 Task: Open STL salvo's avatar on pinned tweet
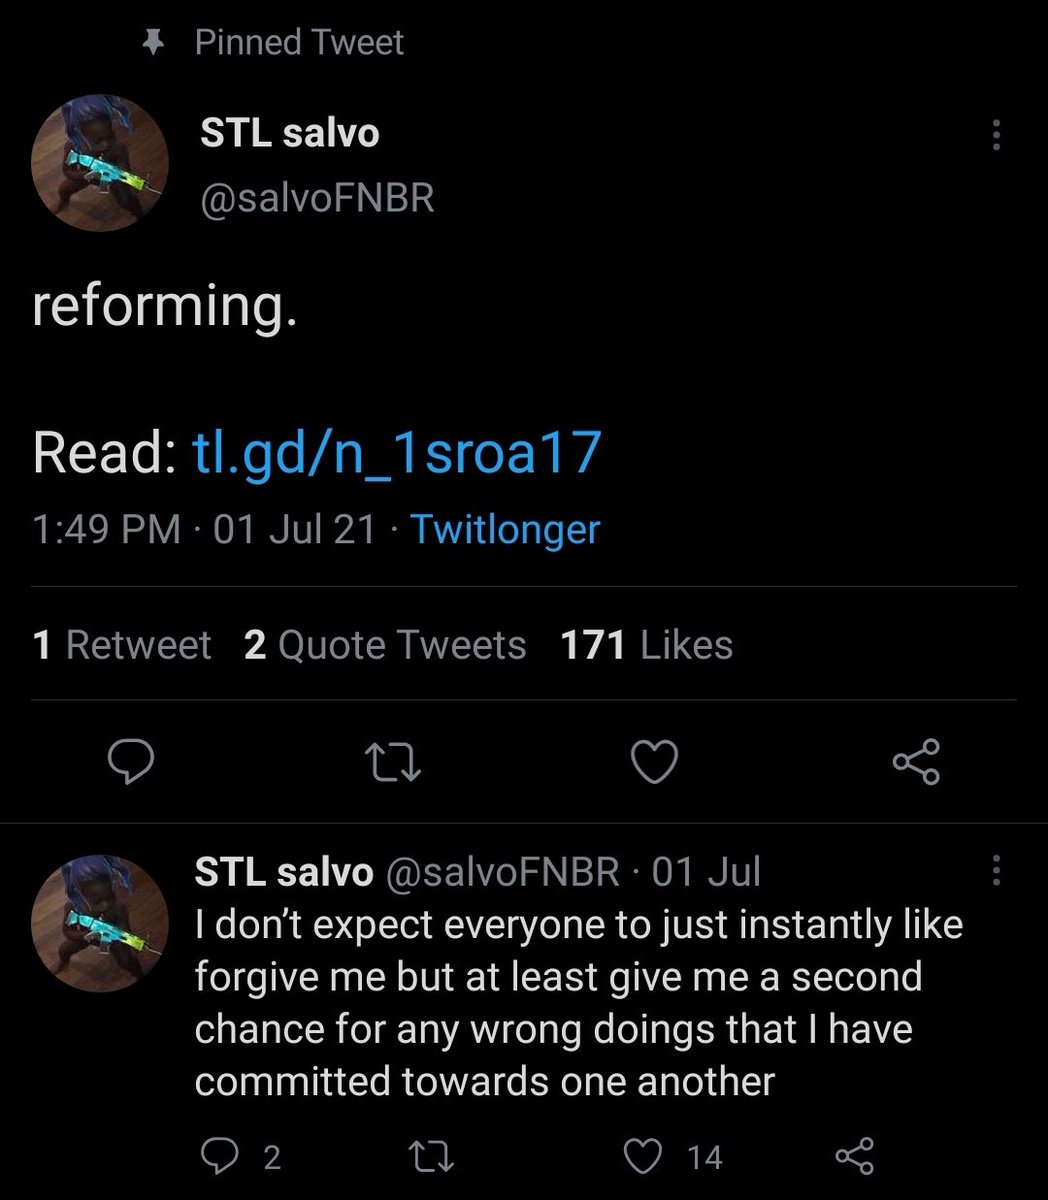click(100, 164)
